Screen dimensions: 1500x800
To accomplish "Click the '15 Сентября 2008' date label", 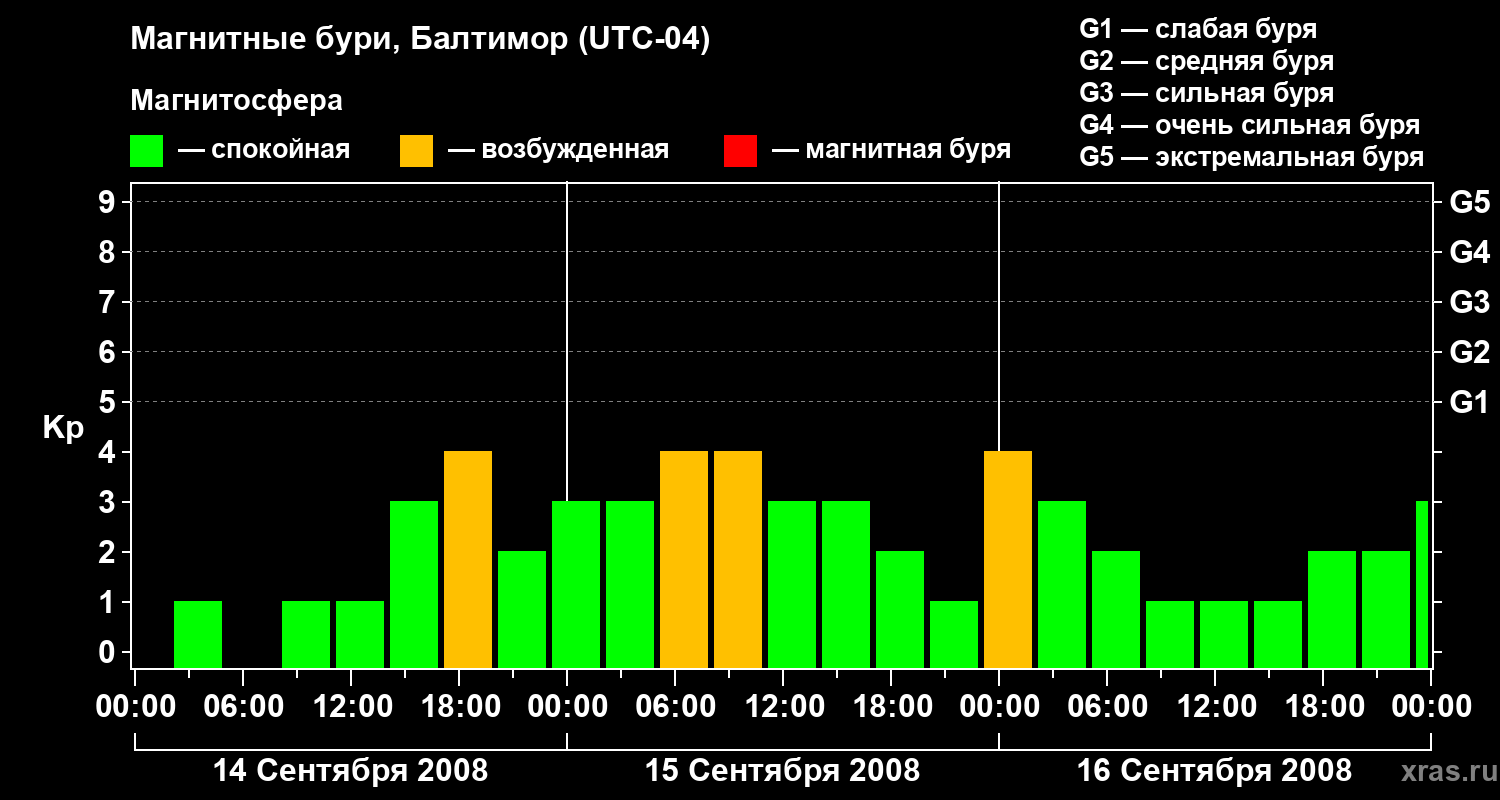I will (783, 770).
